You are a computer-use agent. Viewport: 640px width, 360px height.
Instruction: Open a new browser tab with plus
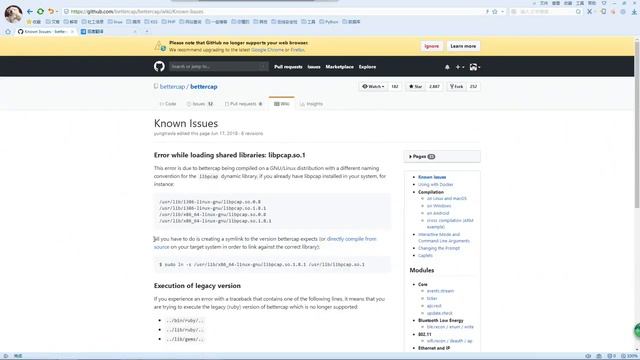(147, 31)
